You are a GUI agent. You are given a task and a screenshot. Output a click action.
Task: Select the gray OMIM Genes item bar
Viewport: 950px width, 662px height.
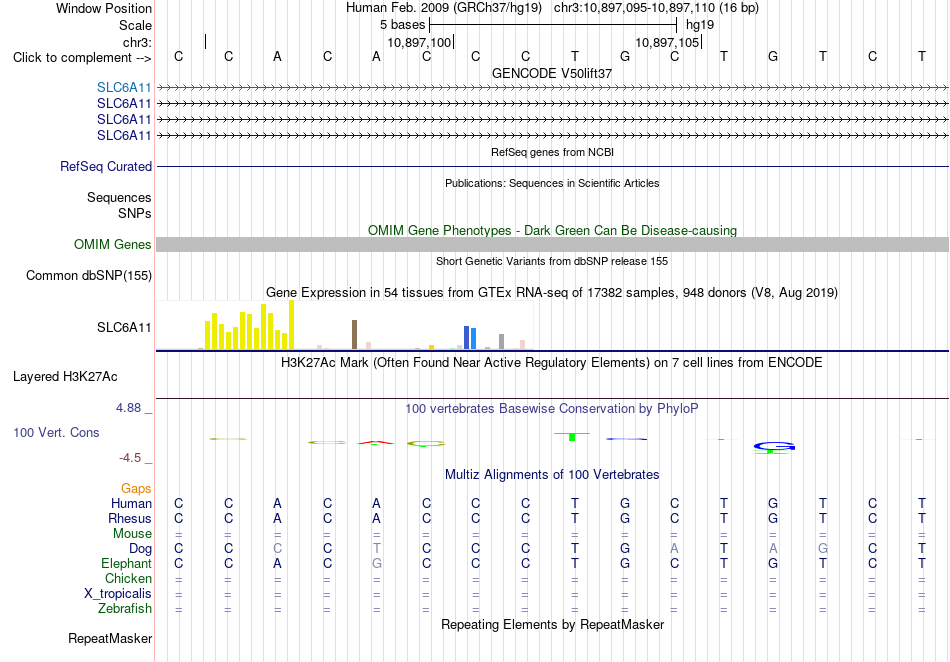(x=552, y=245)
